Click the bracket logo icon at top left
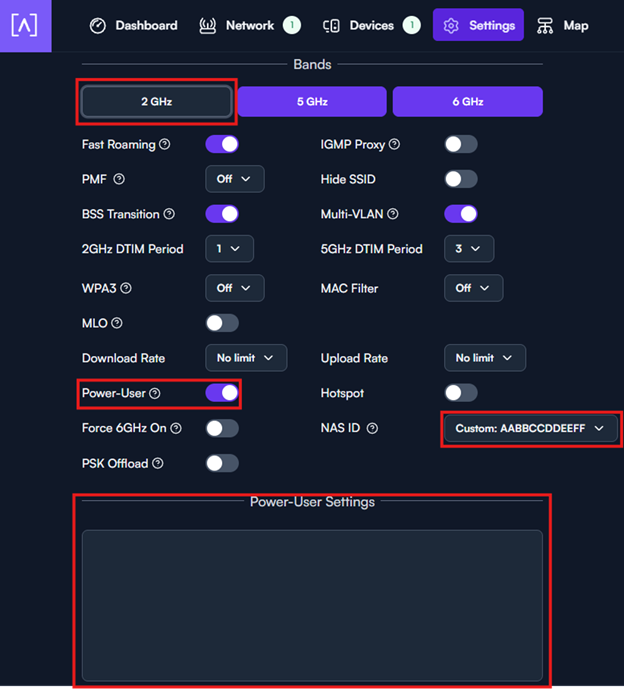 [x=25, y=25]
